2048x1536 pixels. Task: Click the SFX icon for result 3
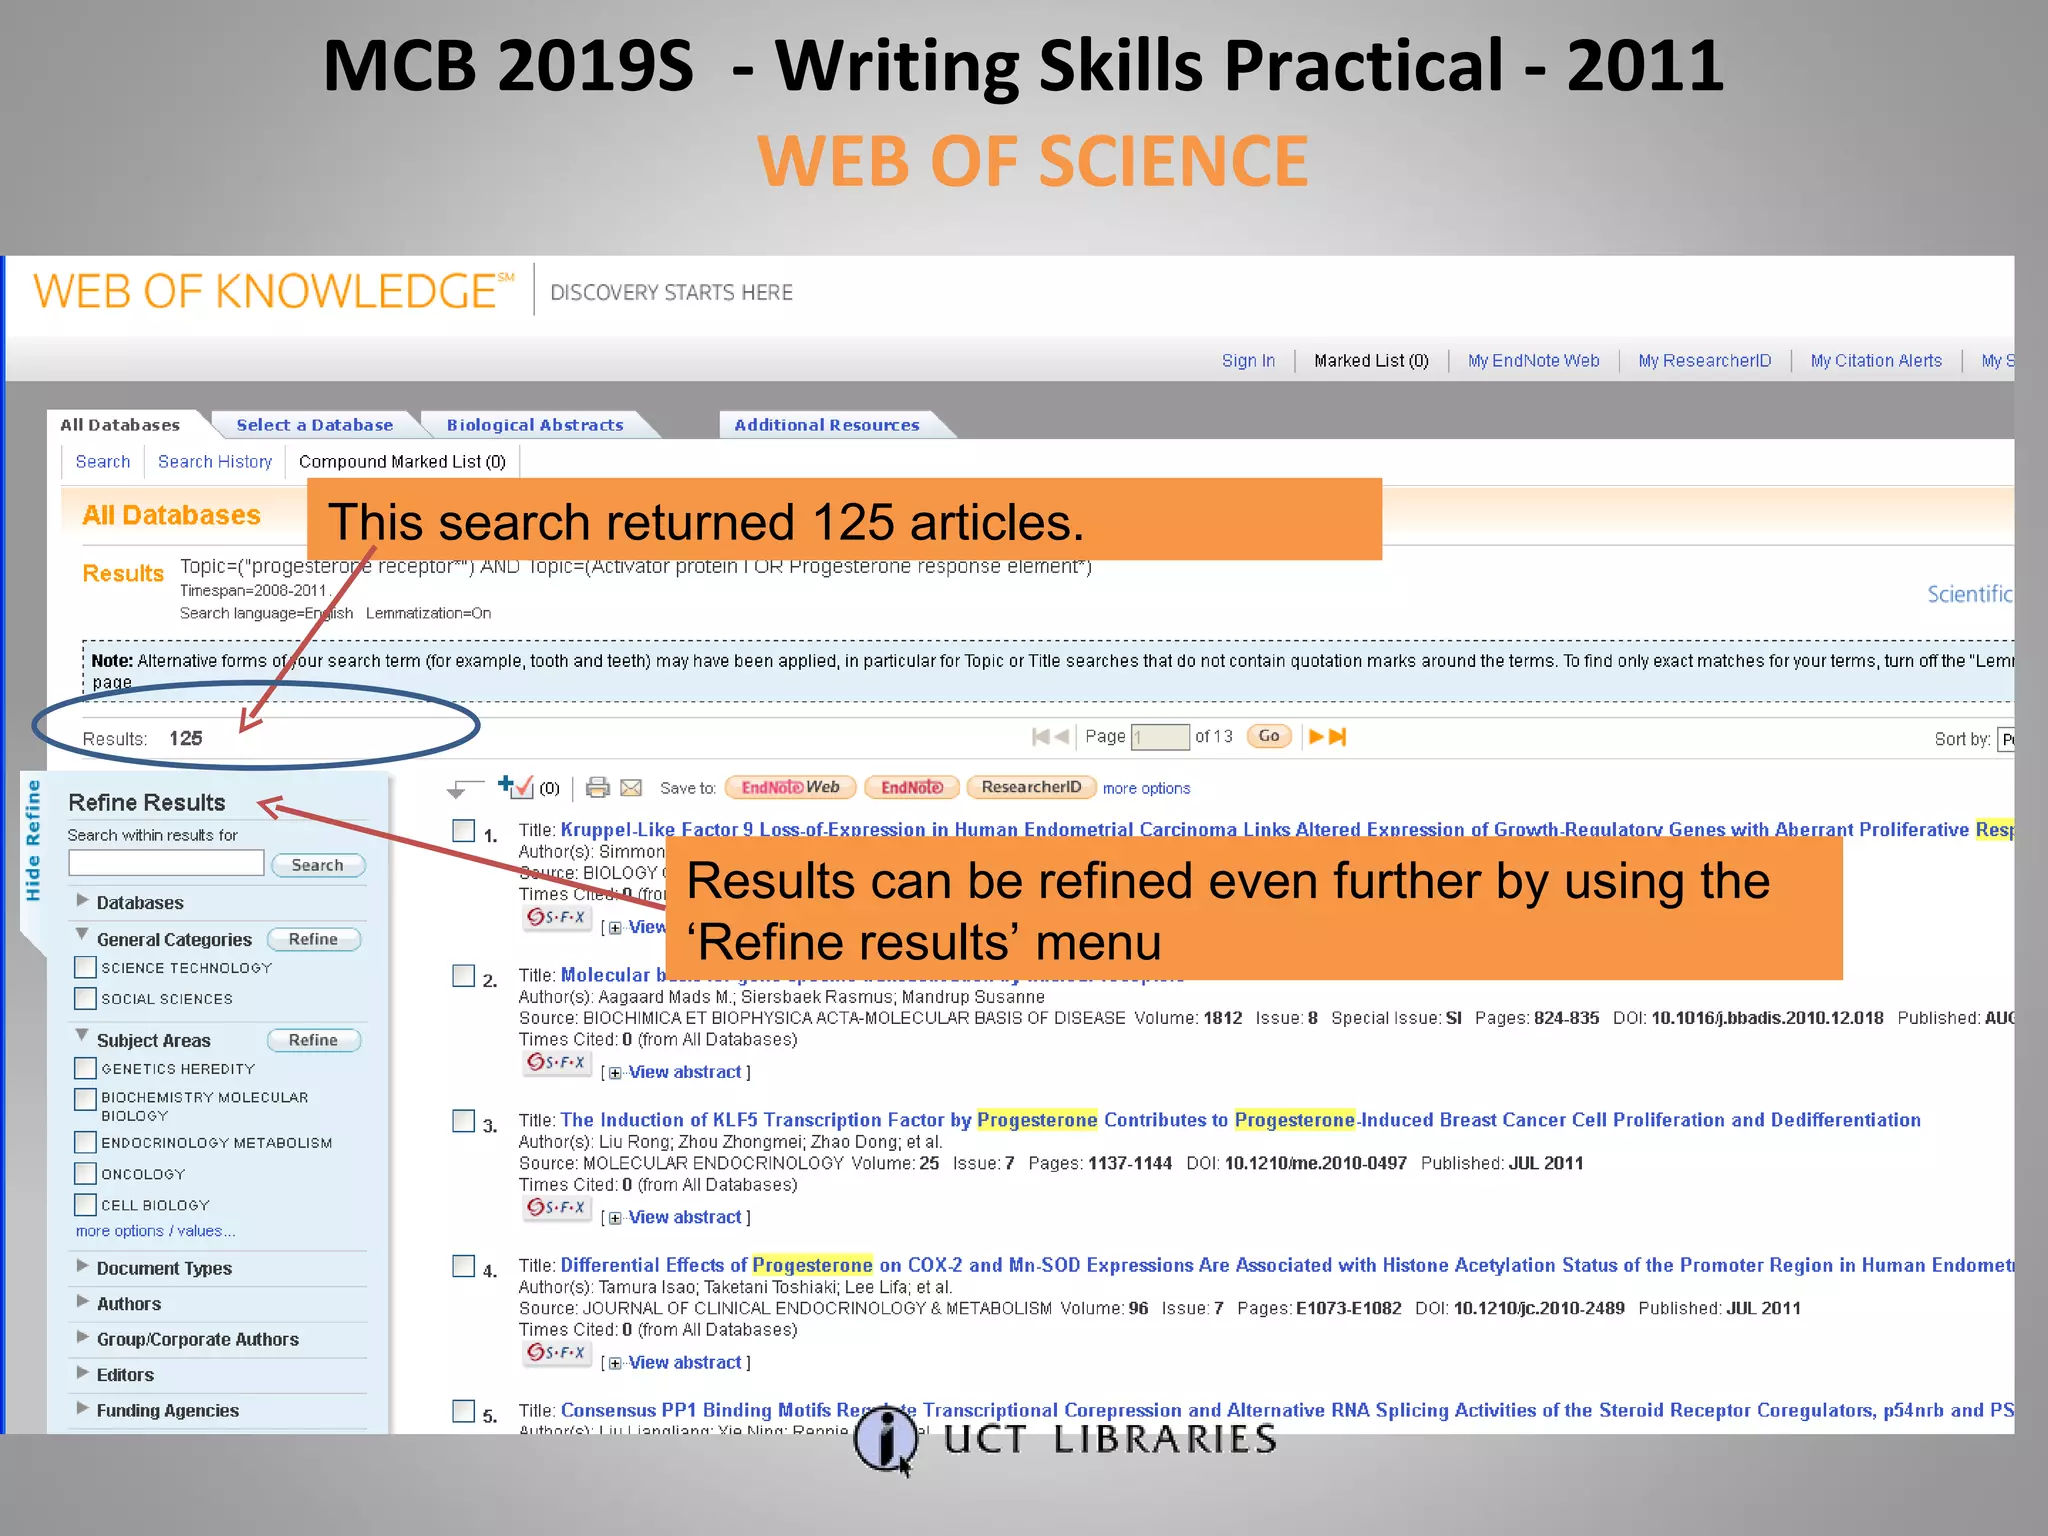click(x=557, y=1207)
